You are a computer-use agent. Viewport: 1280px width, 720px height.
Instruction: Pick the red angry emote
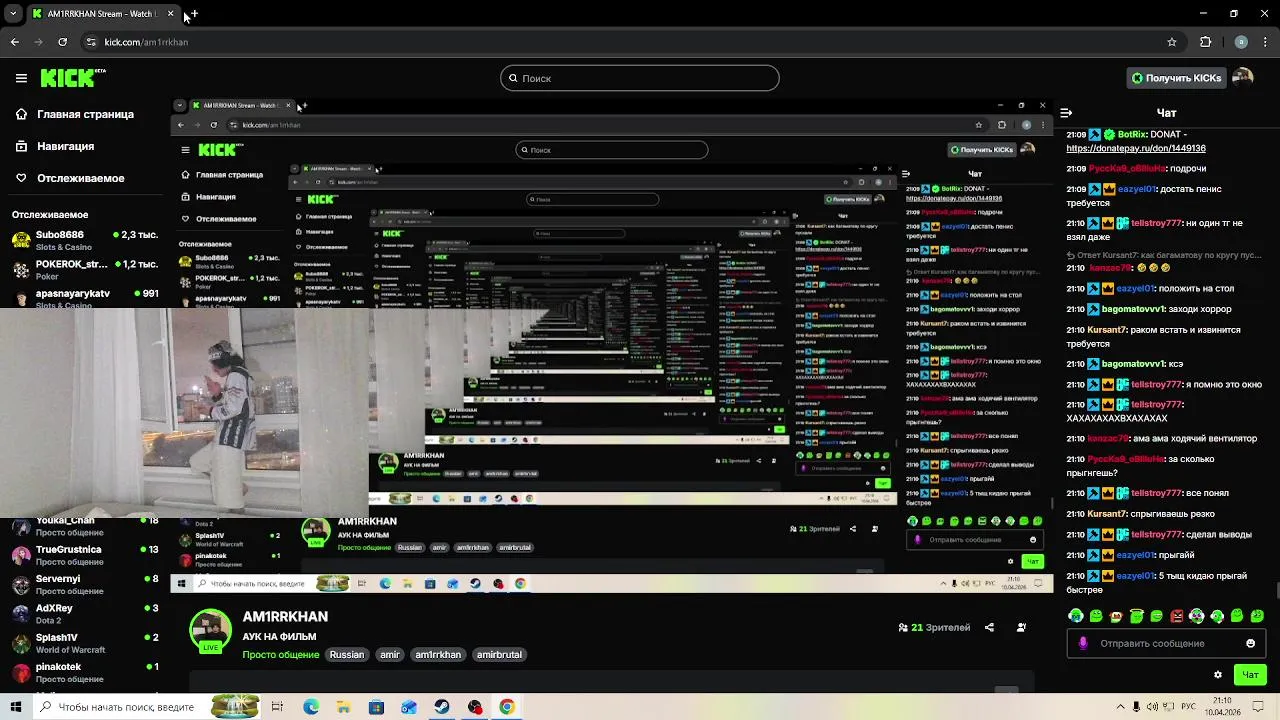click(x=1176, y=616)
